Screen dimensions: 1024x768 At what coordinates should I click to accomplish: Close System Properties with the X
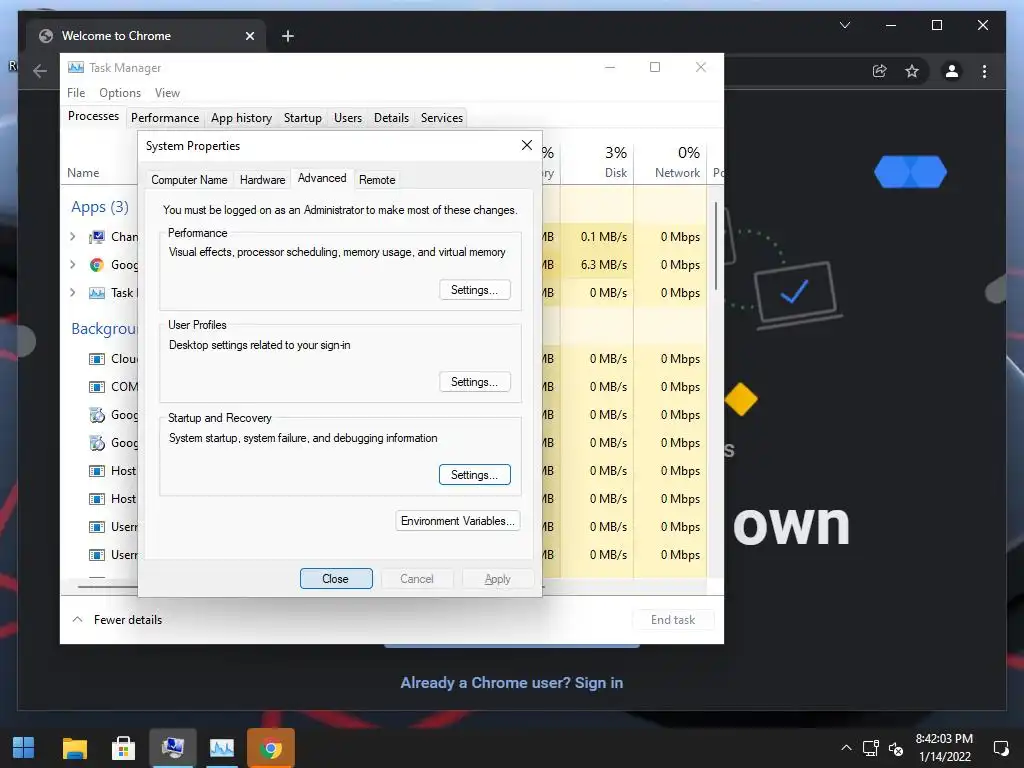[527, 145]
